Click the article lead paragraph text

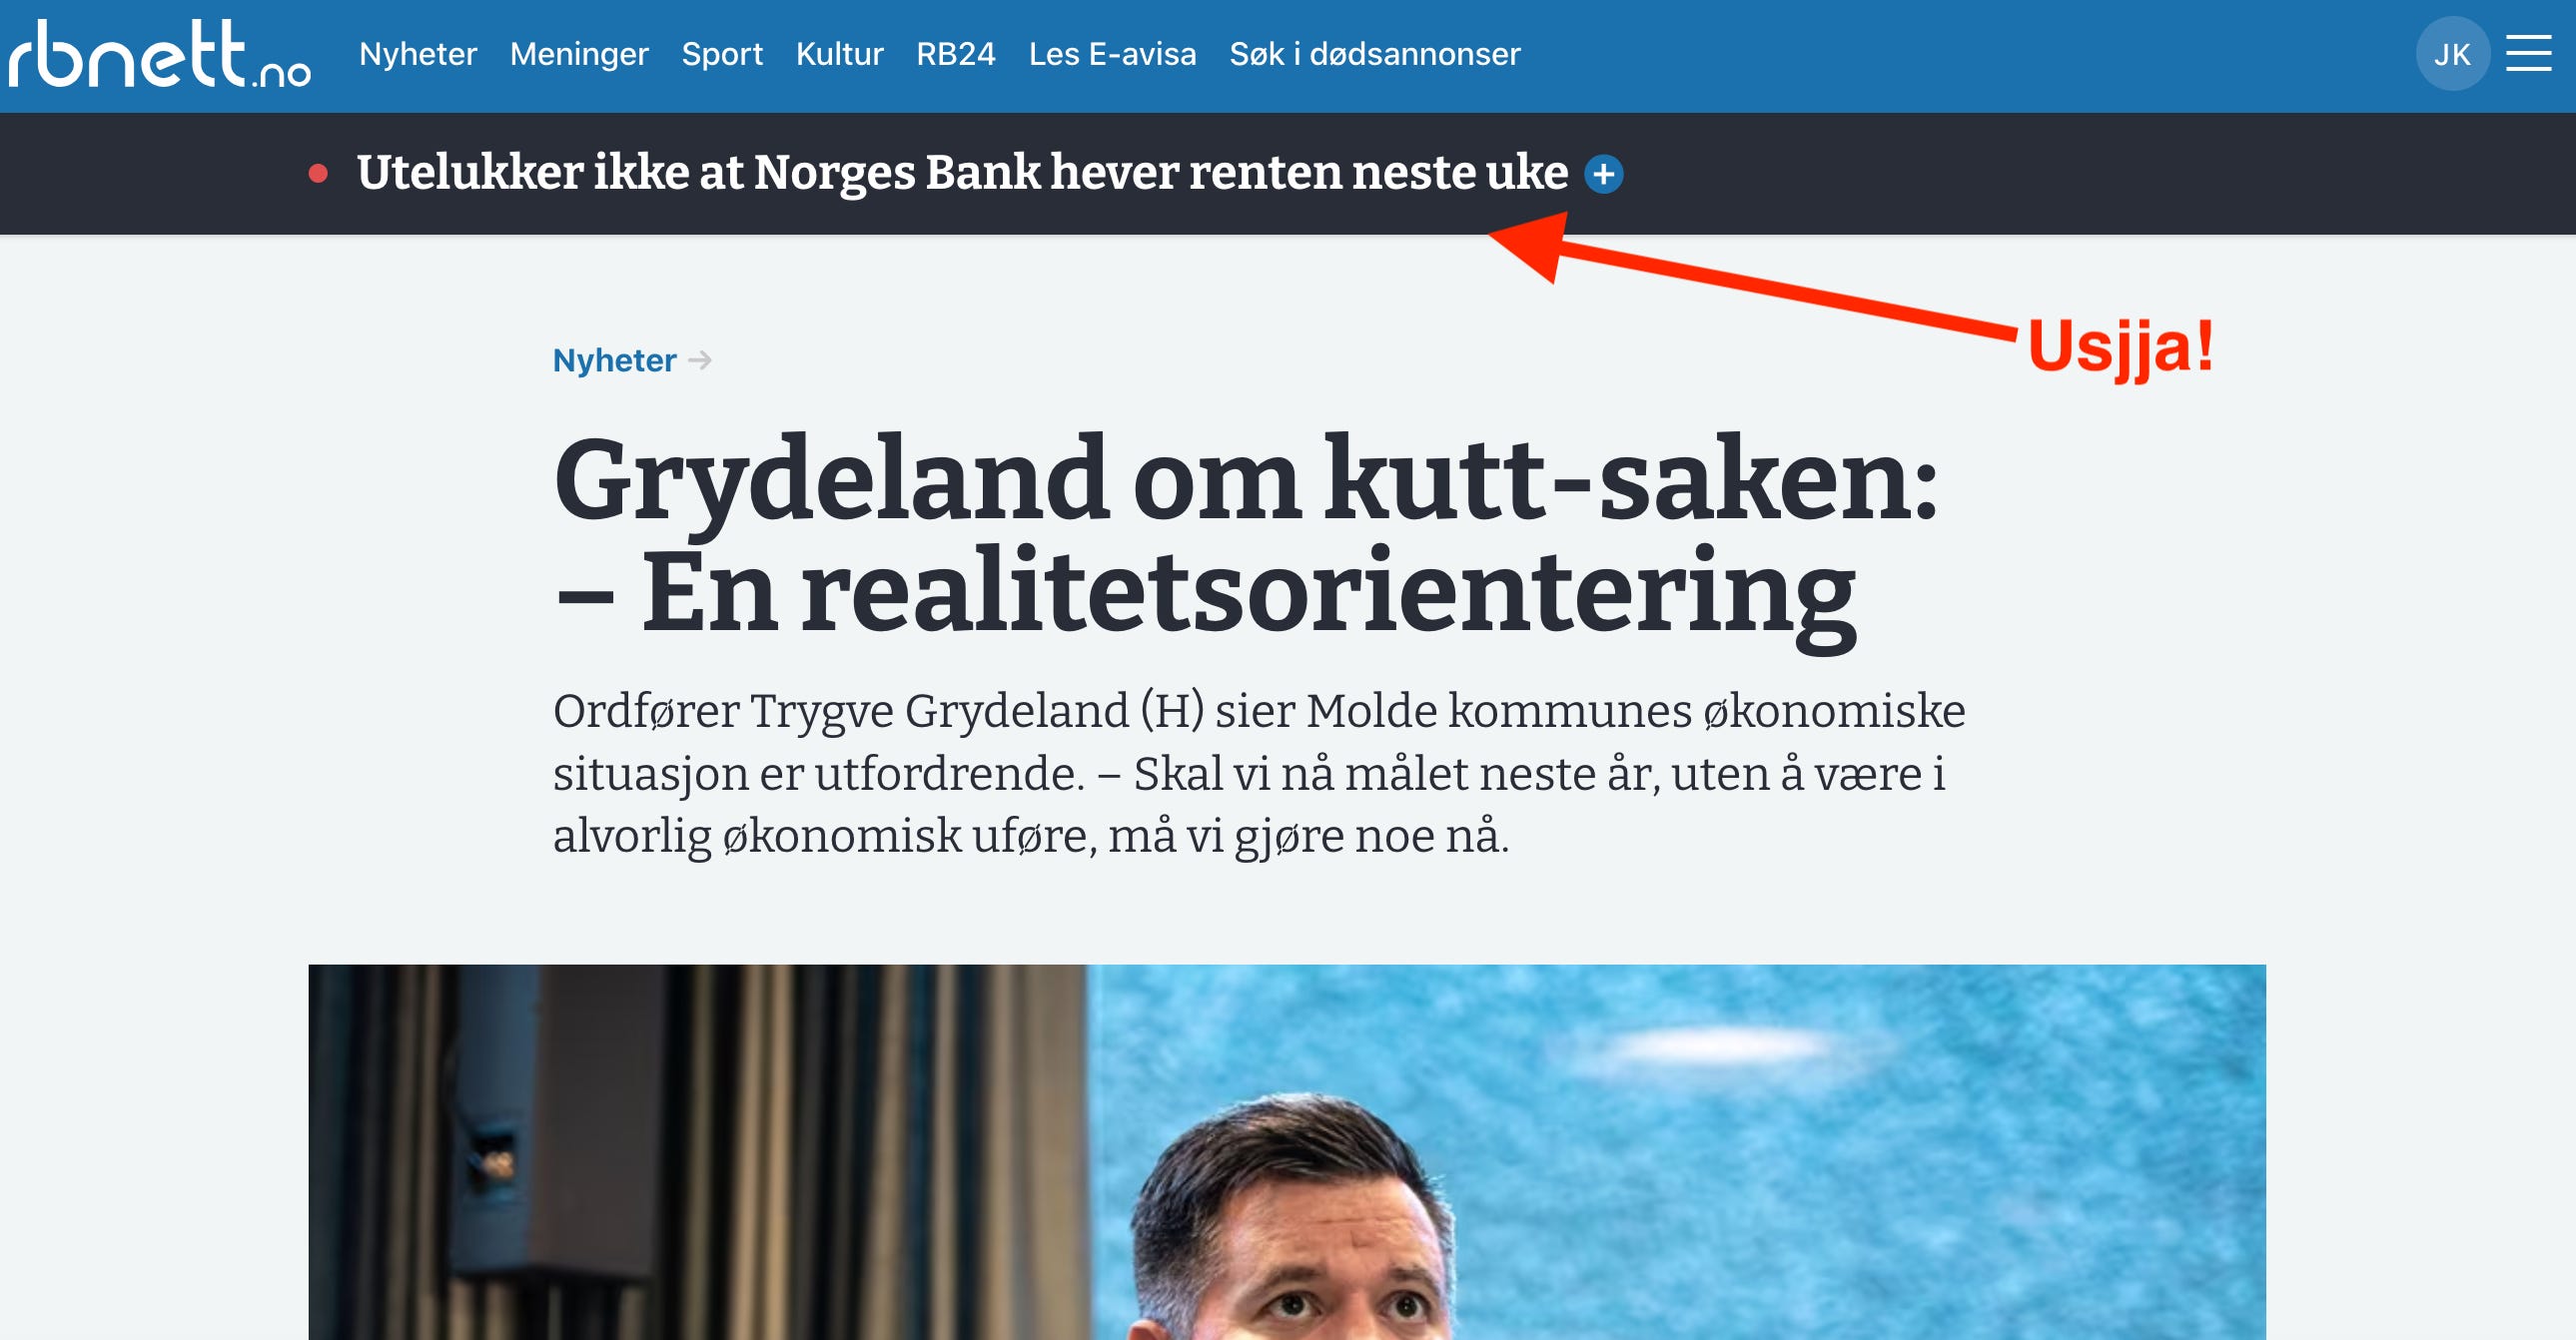coord(1259,773)
